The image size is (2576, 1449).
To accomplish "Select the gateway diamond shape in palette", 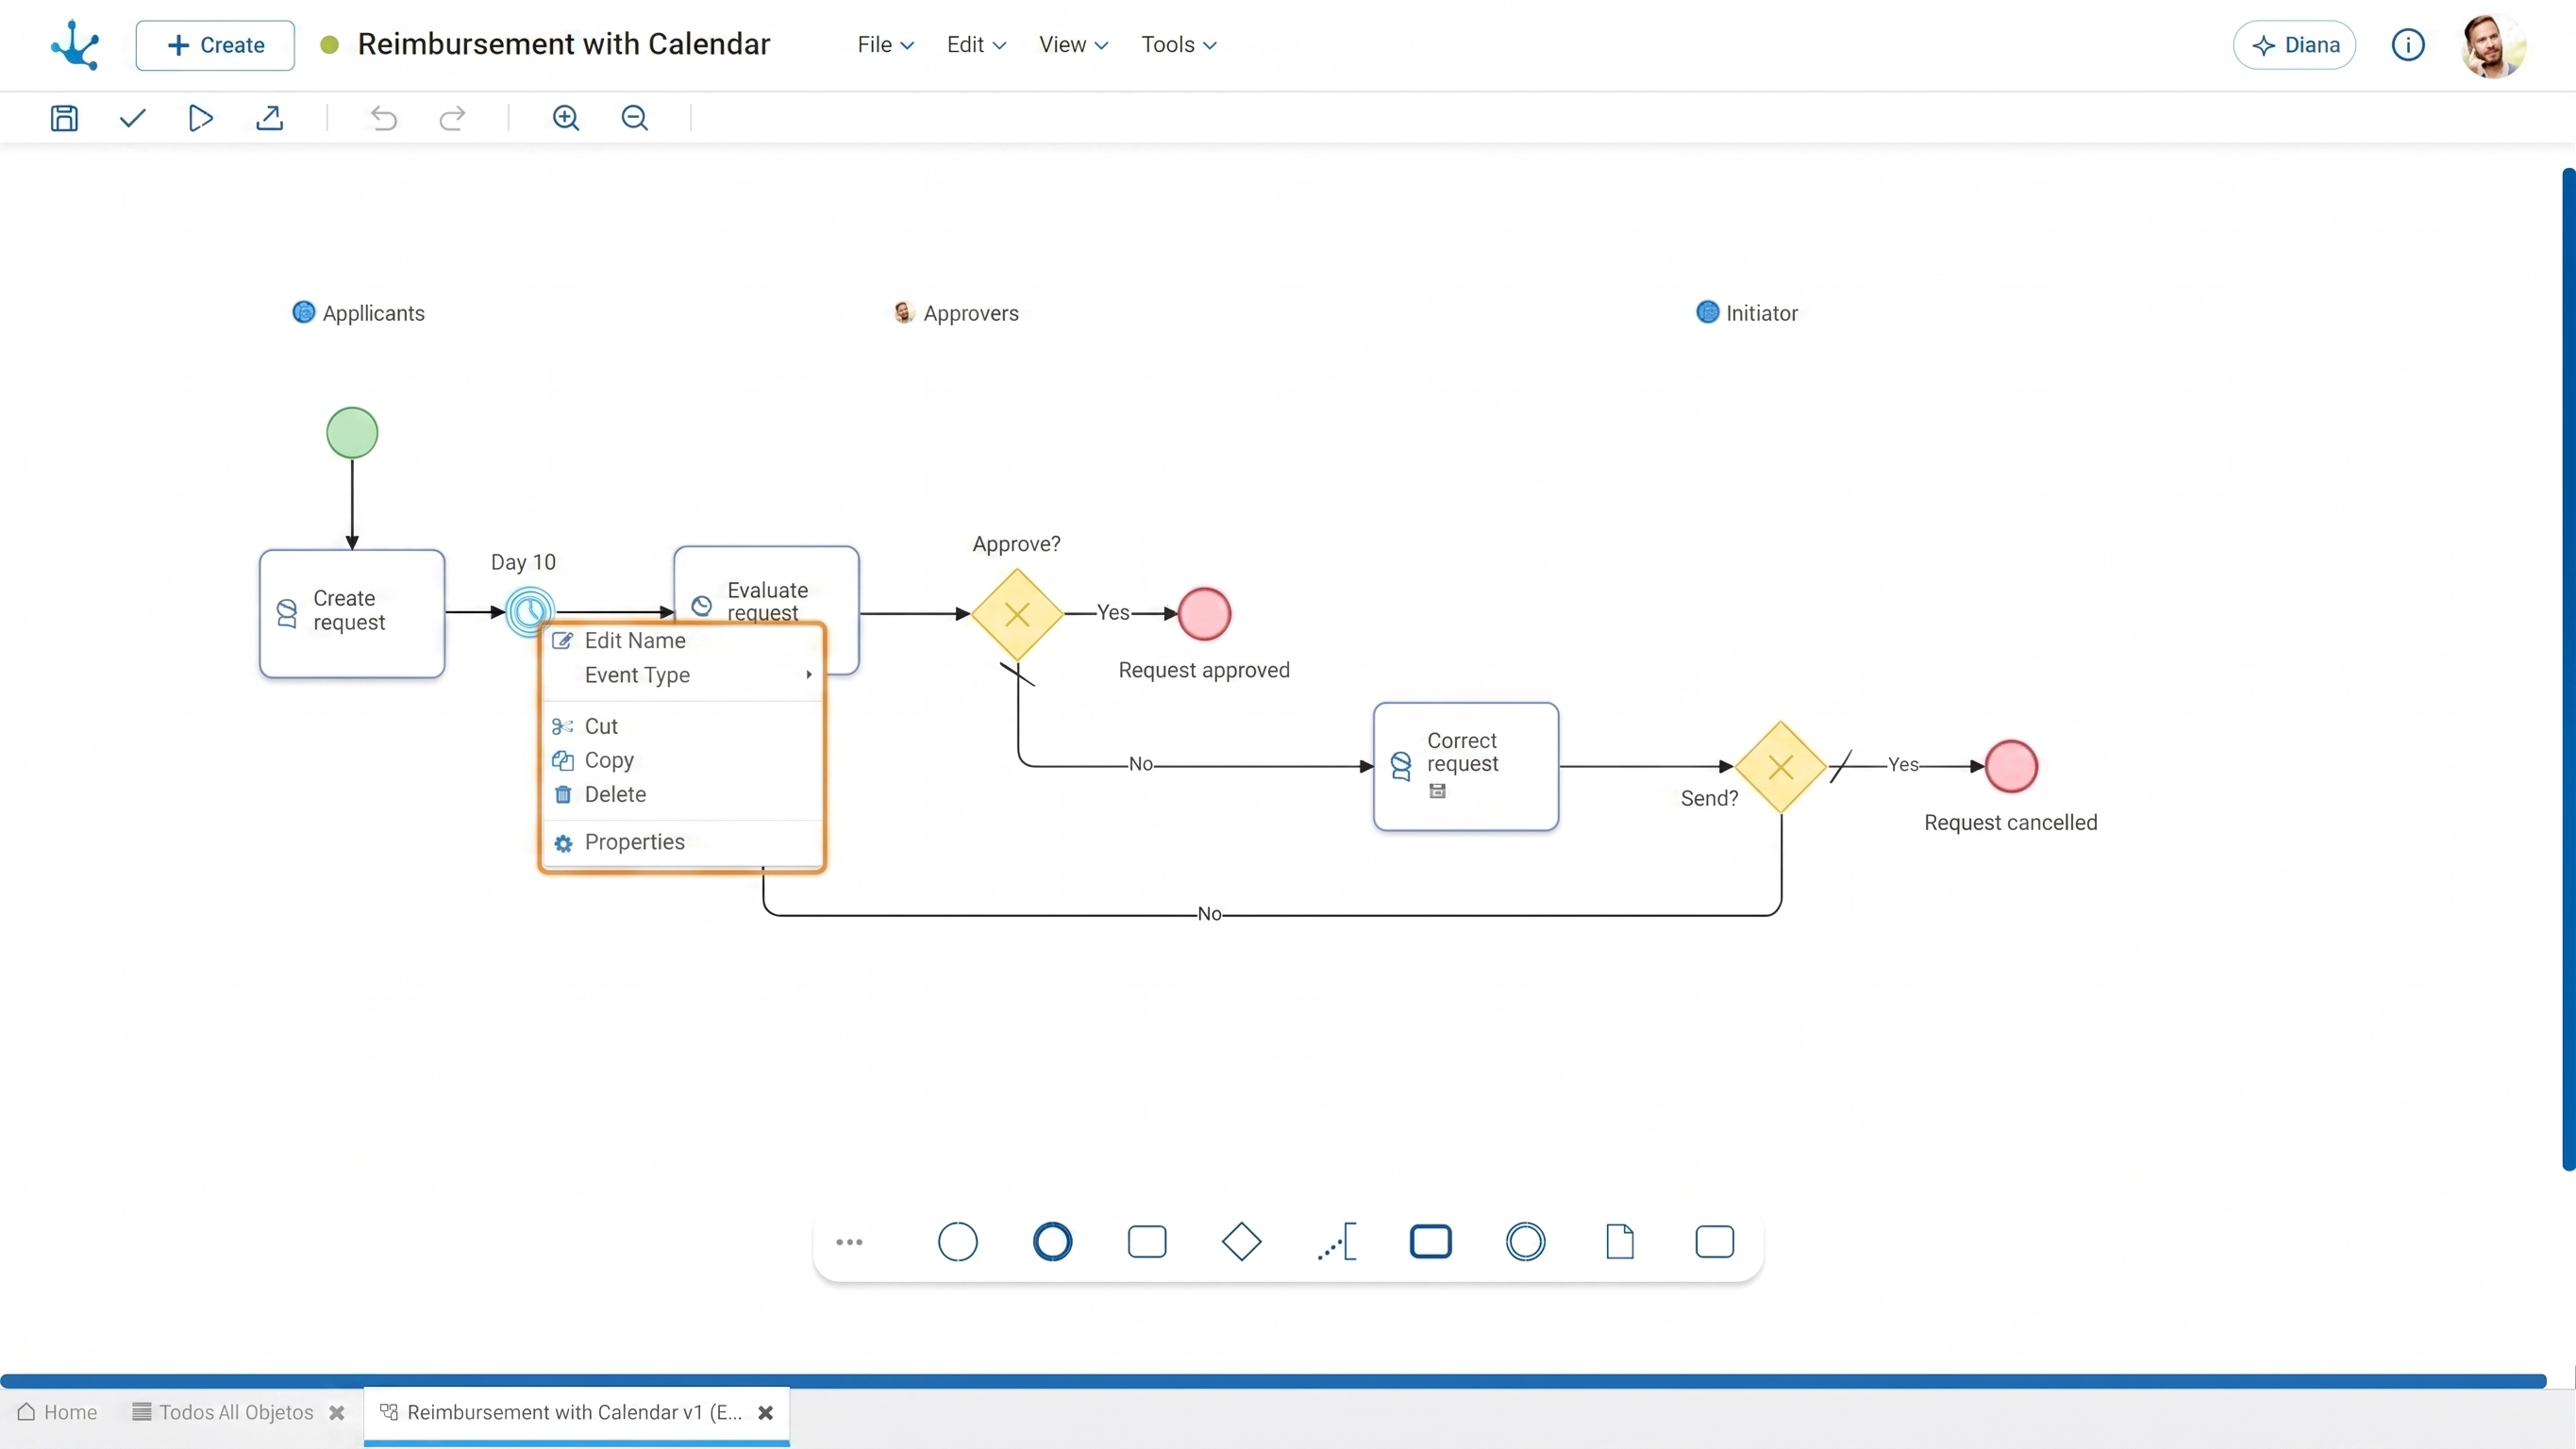I will (1241, 1242).
